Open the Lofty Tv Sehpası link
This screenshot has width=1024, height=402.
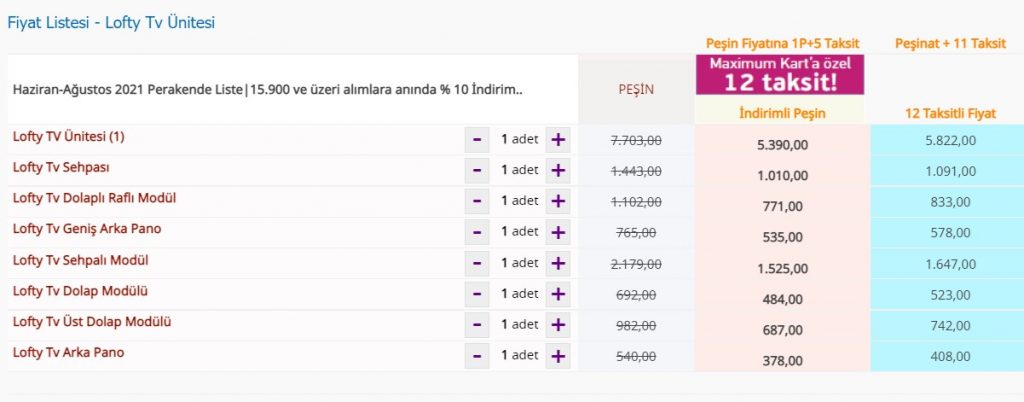61,167
